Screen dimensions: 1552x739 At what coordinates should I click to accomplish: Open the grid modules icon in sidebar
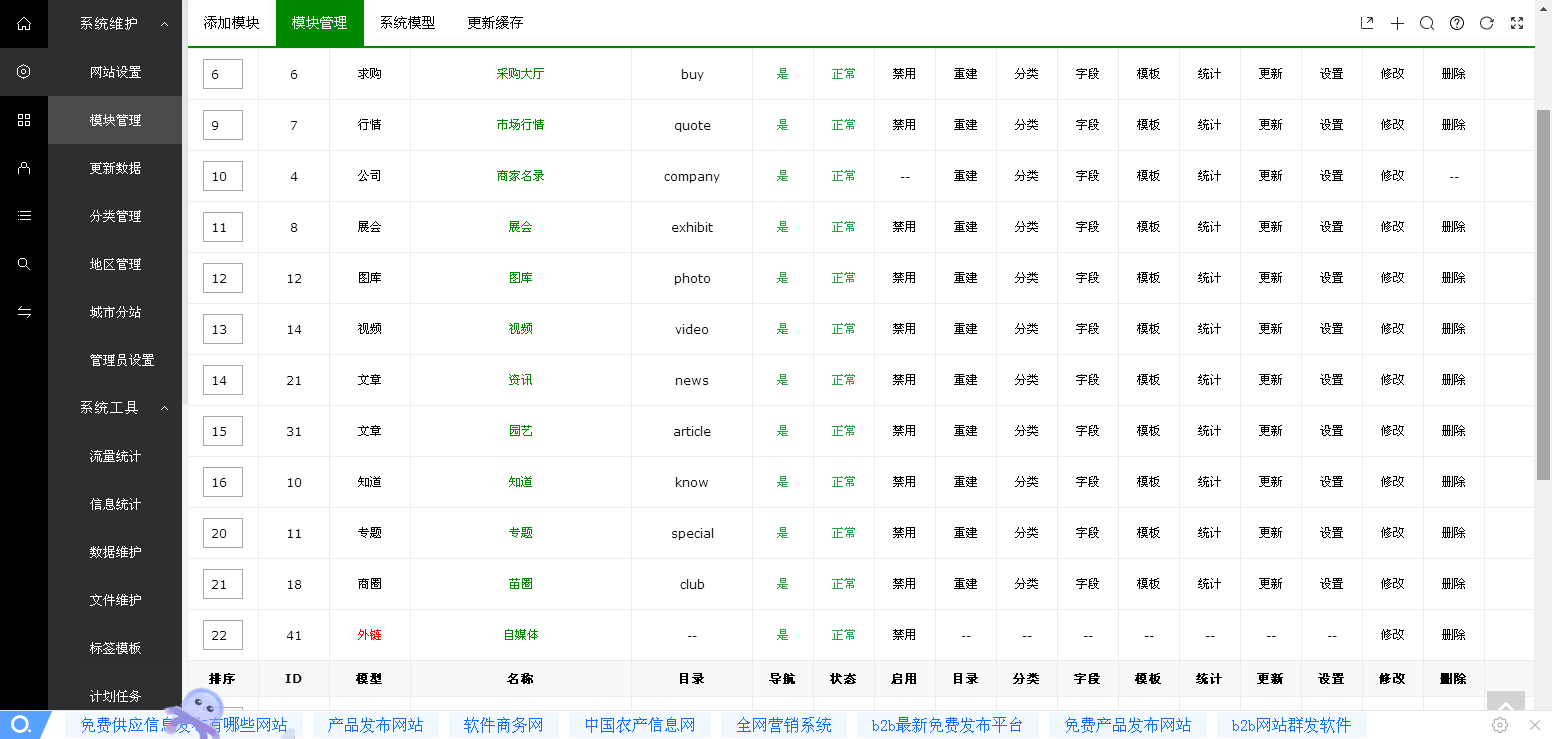(x=24, y=120)
